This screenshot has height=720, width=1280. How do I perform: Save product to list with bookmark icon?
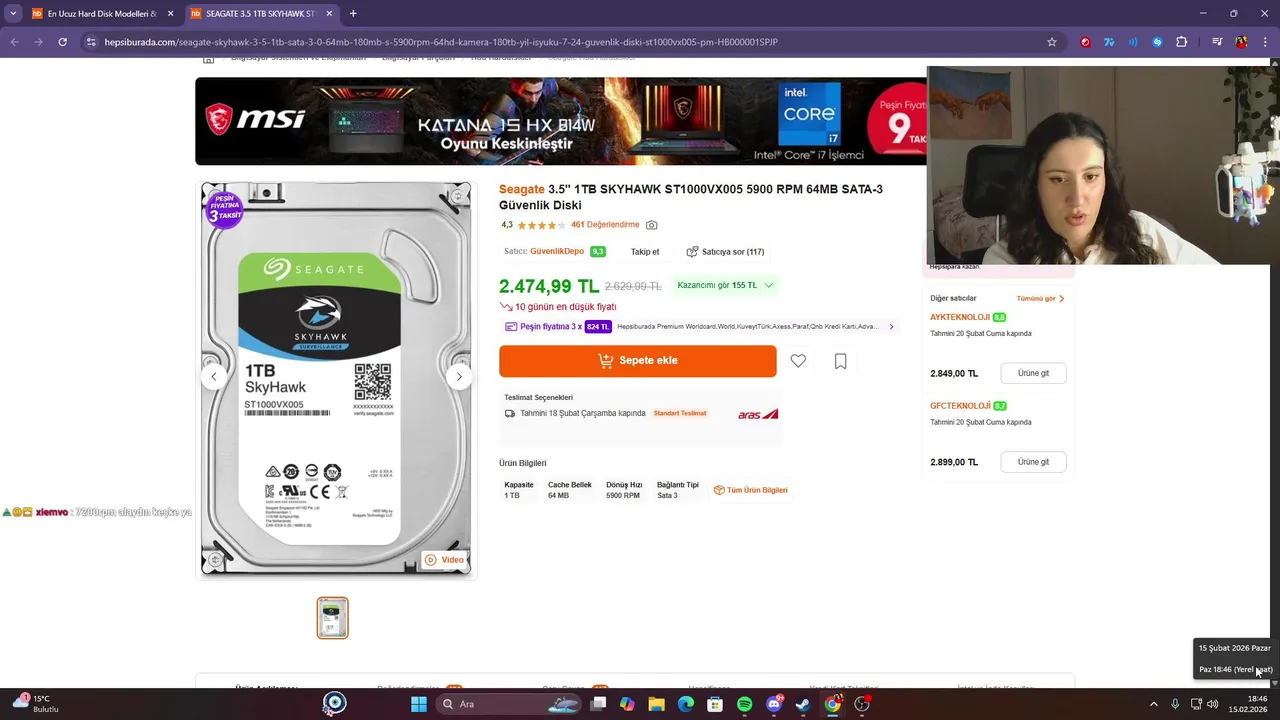click(840, 361)
